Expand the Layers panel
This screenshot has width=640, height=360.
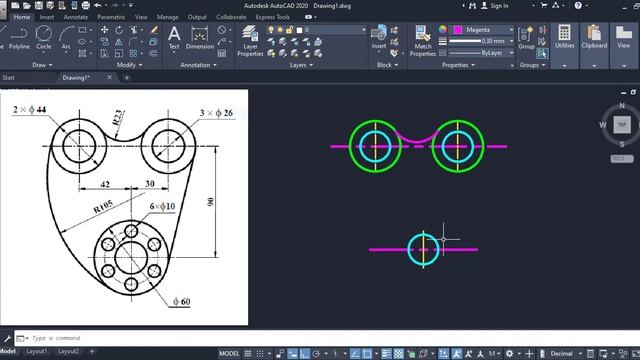point(301,65)
